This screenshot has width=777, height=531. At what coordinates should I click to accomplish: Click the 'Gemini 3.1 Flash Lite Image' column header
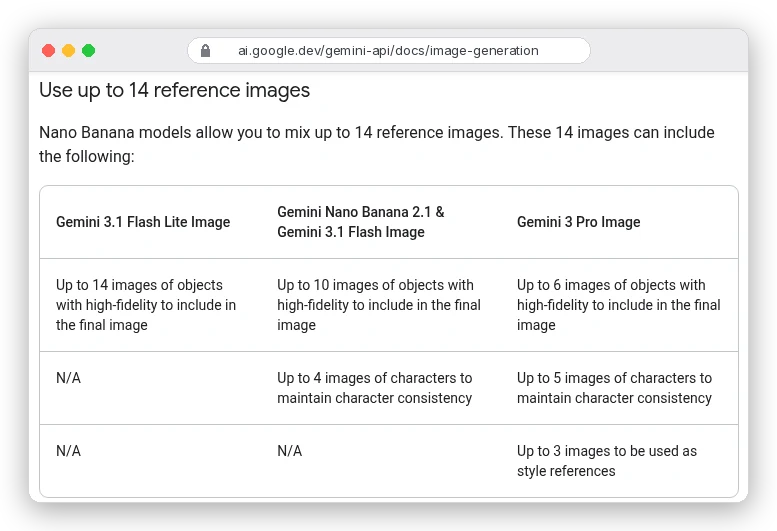pos(143,222)
